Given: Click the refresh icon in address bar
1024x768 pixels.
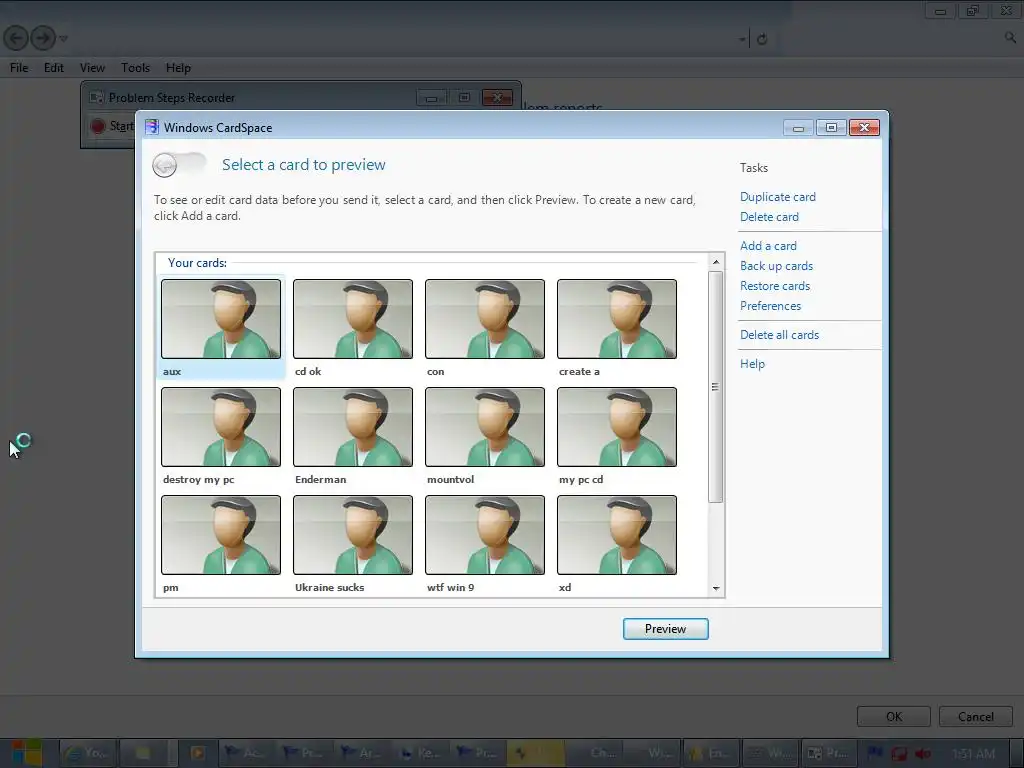Looking at the screenshot, I should tap(761, 39).
